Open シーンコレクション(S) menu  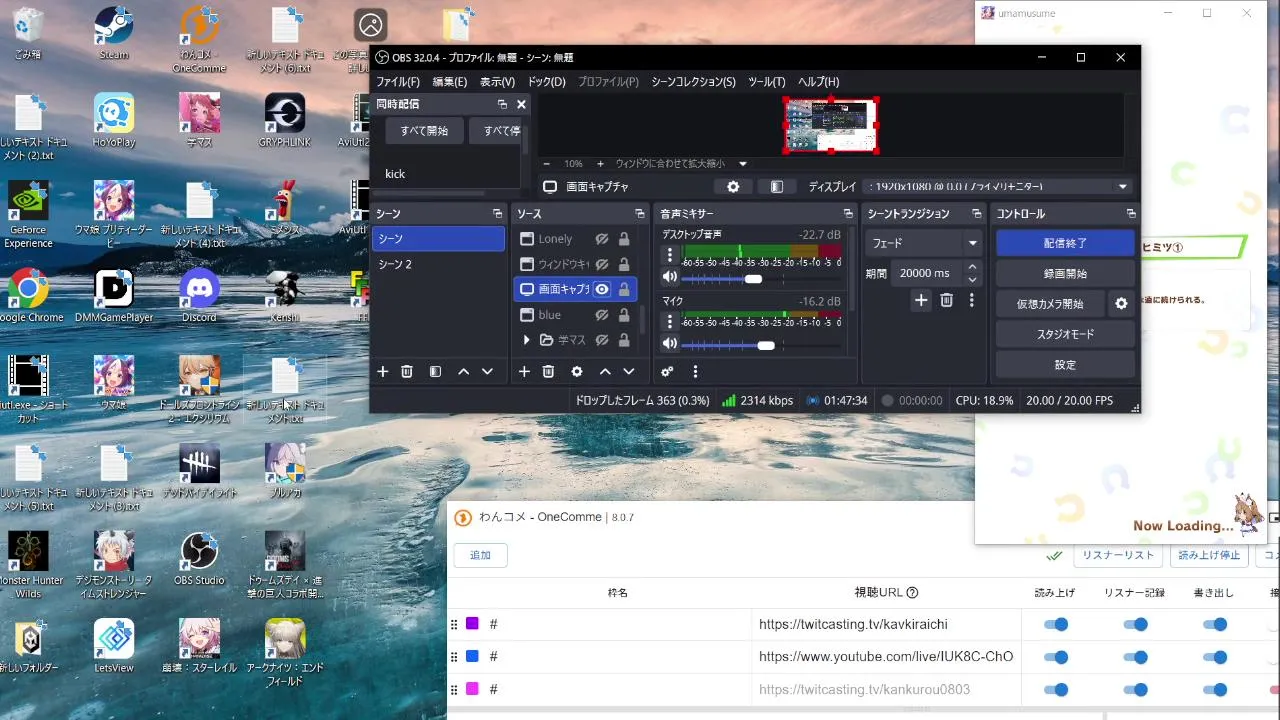[693, 82]
